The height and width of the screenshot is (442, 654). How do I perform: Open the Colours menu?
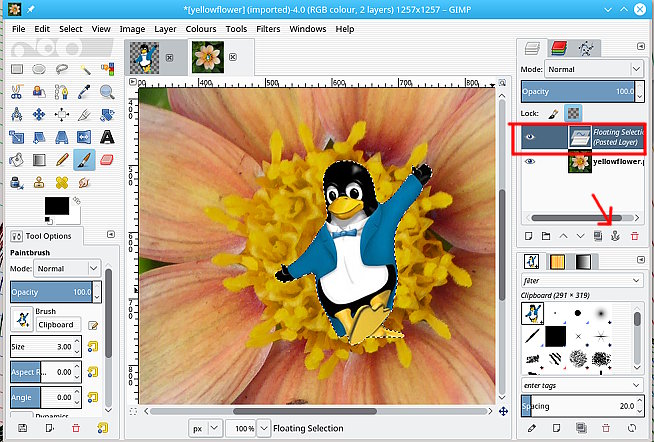point(201,29)
